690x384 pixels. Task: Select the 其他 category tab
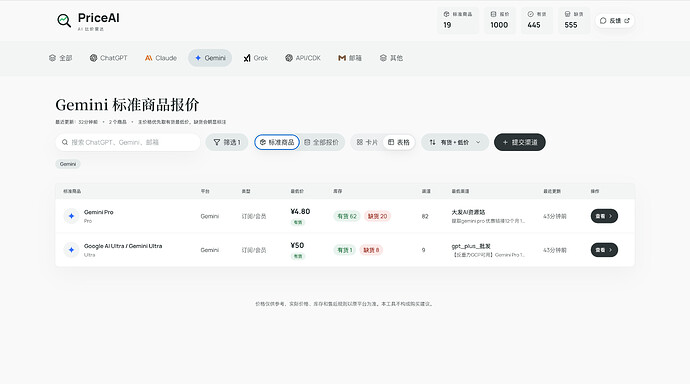click(x=391, y=58)
